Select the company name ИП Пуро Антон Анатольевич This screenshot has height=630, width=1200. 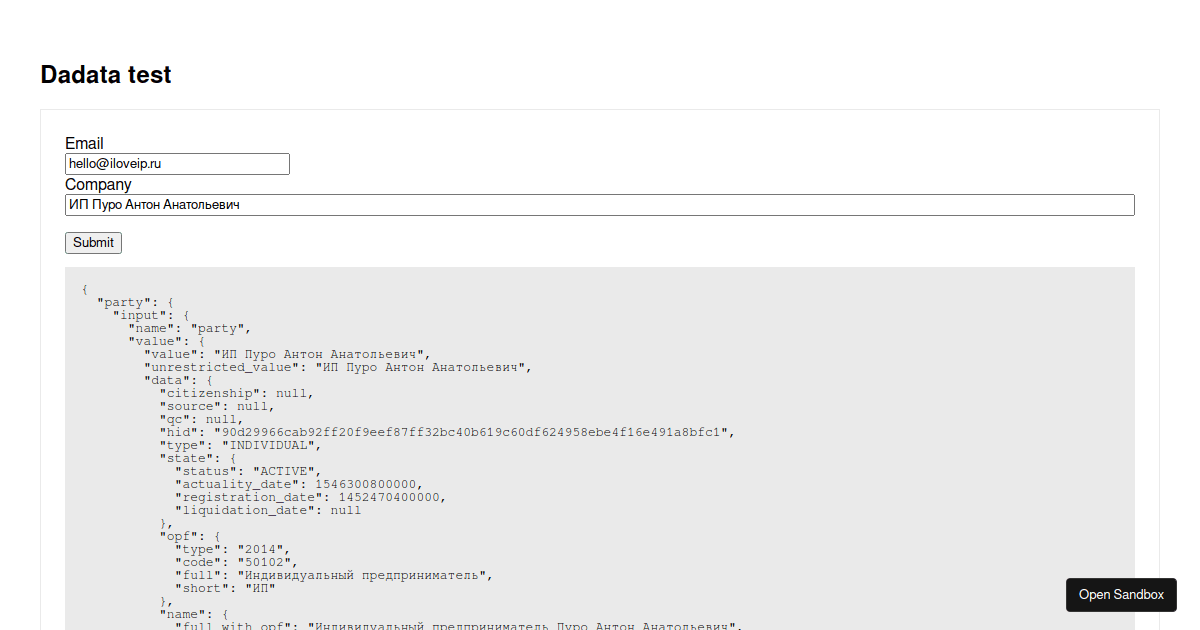pyautogui.click(x=152, y=204)
